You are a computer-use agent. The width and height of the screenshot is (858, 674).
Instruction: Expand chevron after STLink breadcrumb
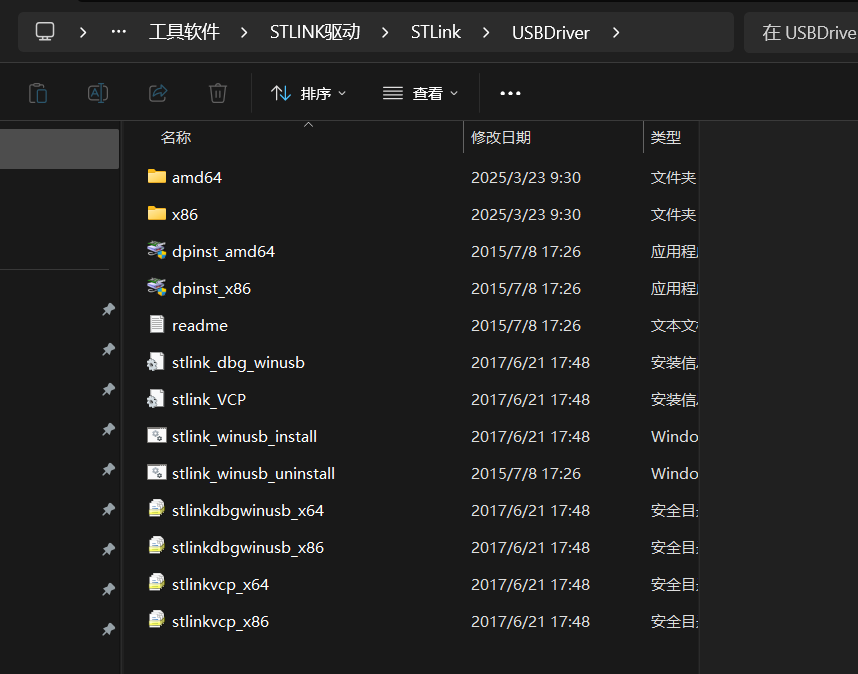pos(486,33)
